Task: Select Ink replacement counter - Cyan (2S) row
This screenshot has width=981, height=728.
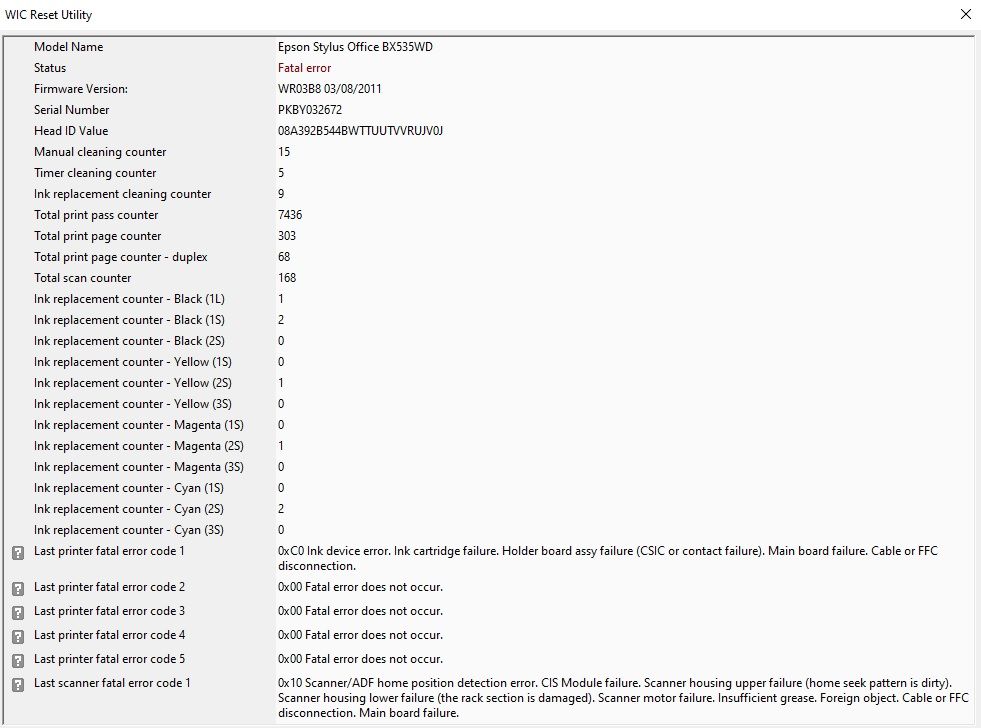Action: click(x=488, y=509)
